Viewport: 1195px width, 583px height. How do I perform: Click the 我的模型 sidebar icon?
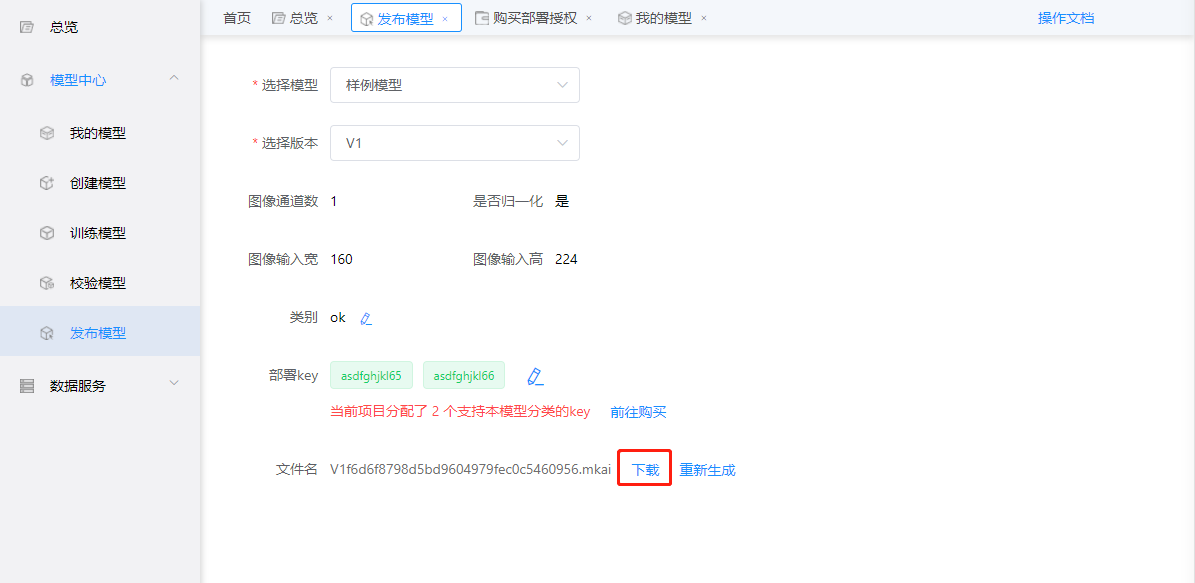coord(47,133)
